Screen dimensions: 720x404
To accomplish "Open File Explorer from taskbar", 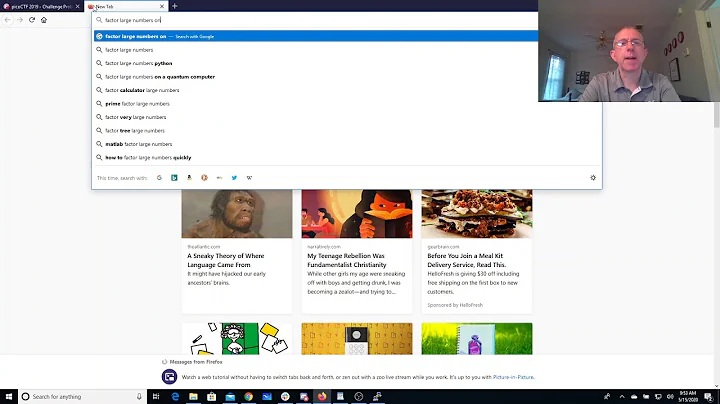I will click(x=193, y=396).
